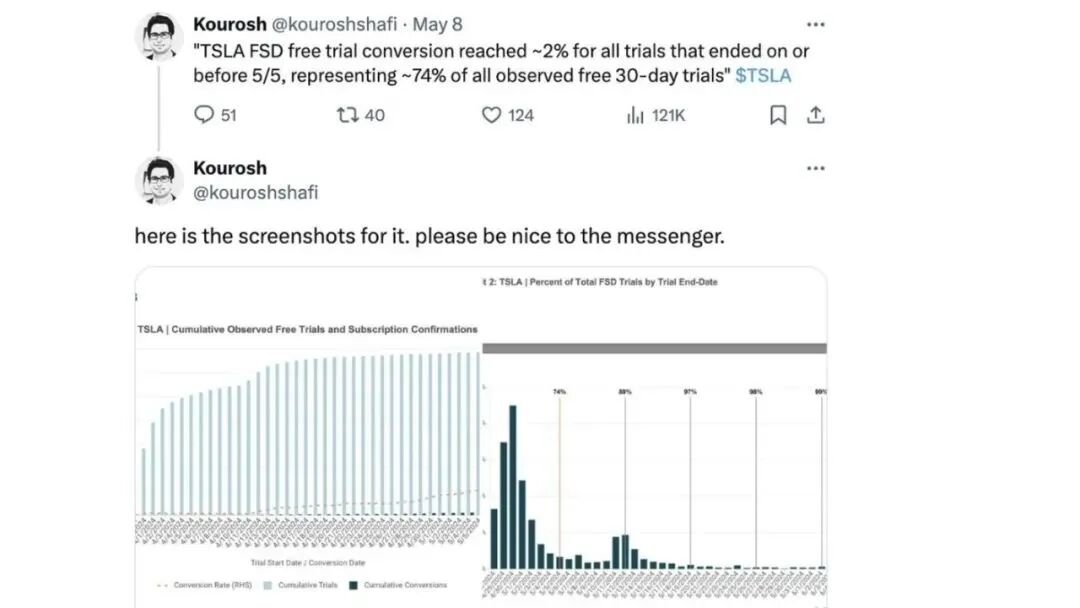
Task: Open Kourosh's avatar on the reply tweet
Action: [x=159, y=180]
